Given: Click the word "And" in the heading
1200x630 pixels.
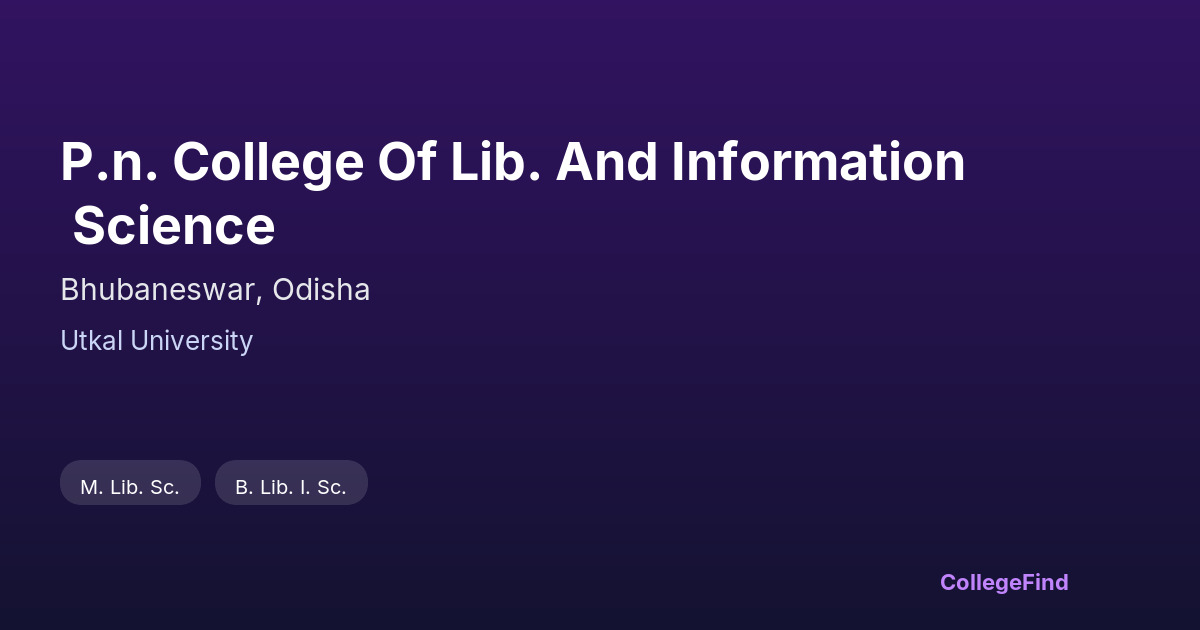Looking at the screenshot, I should 606,163.
